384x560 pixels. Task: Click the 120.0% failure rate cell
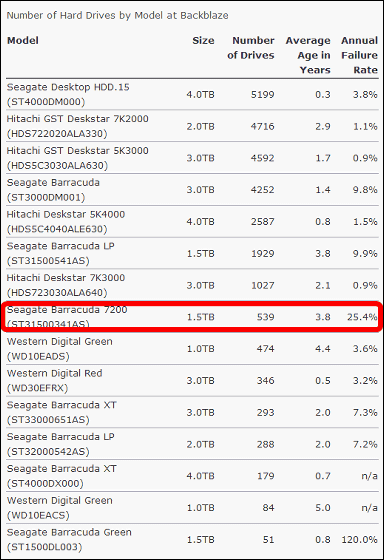359,539
